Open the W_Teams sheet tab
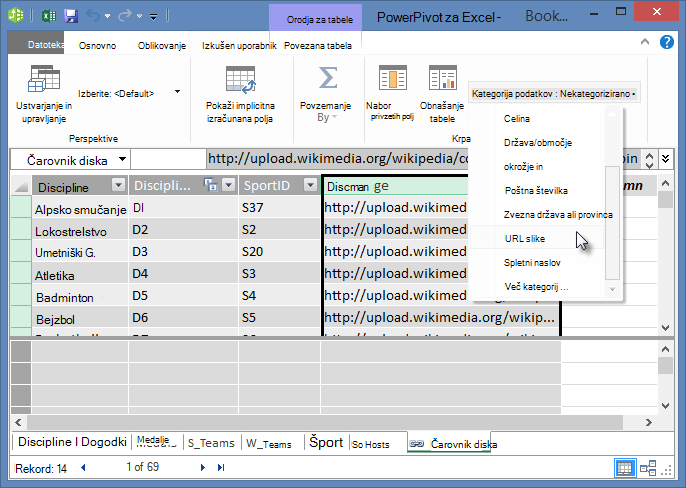Viewport: 686px width, 488px height. click(x=269, y=443)
